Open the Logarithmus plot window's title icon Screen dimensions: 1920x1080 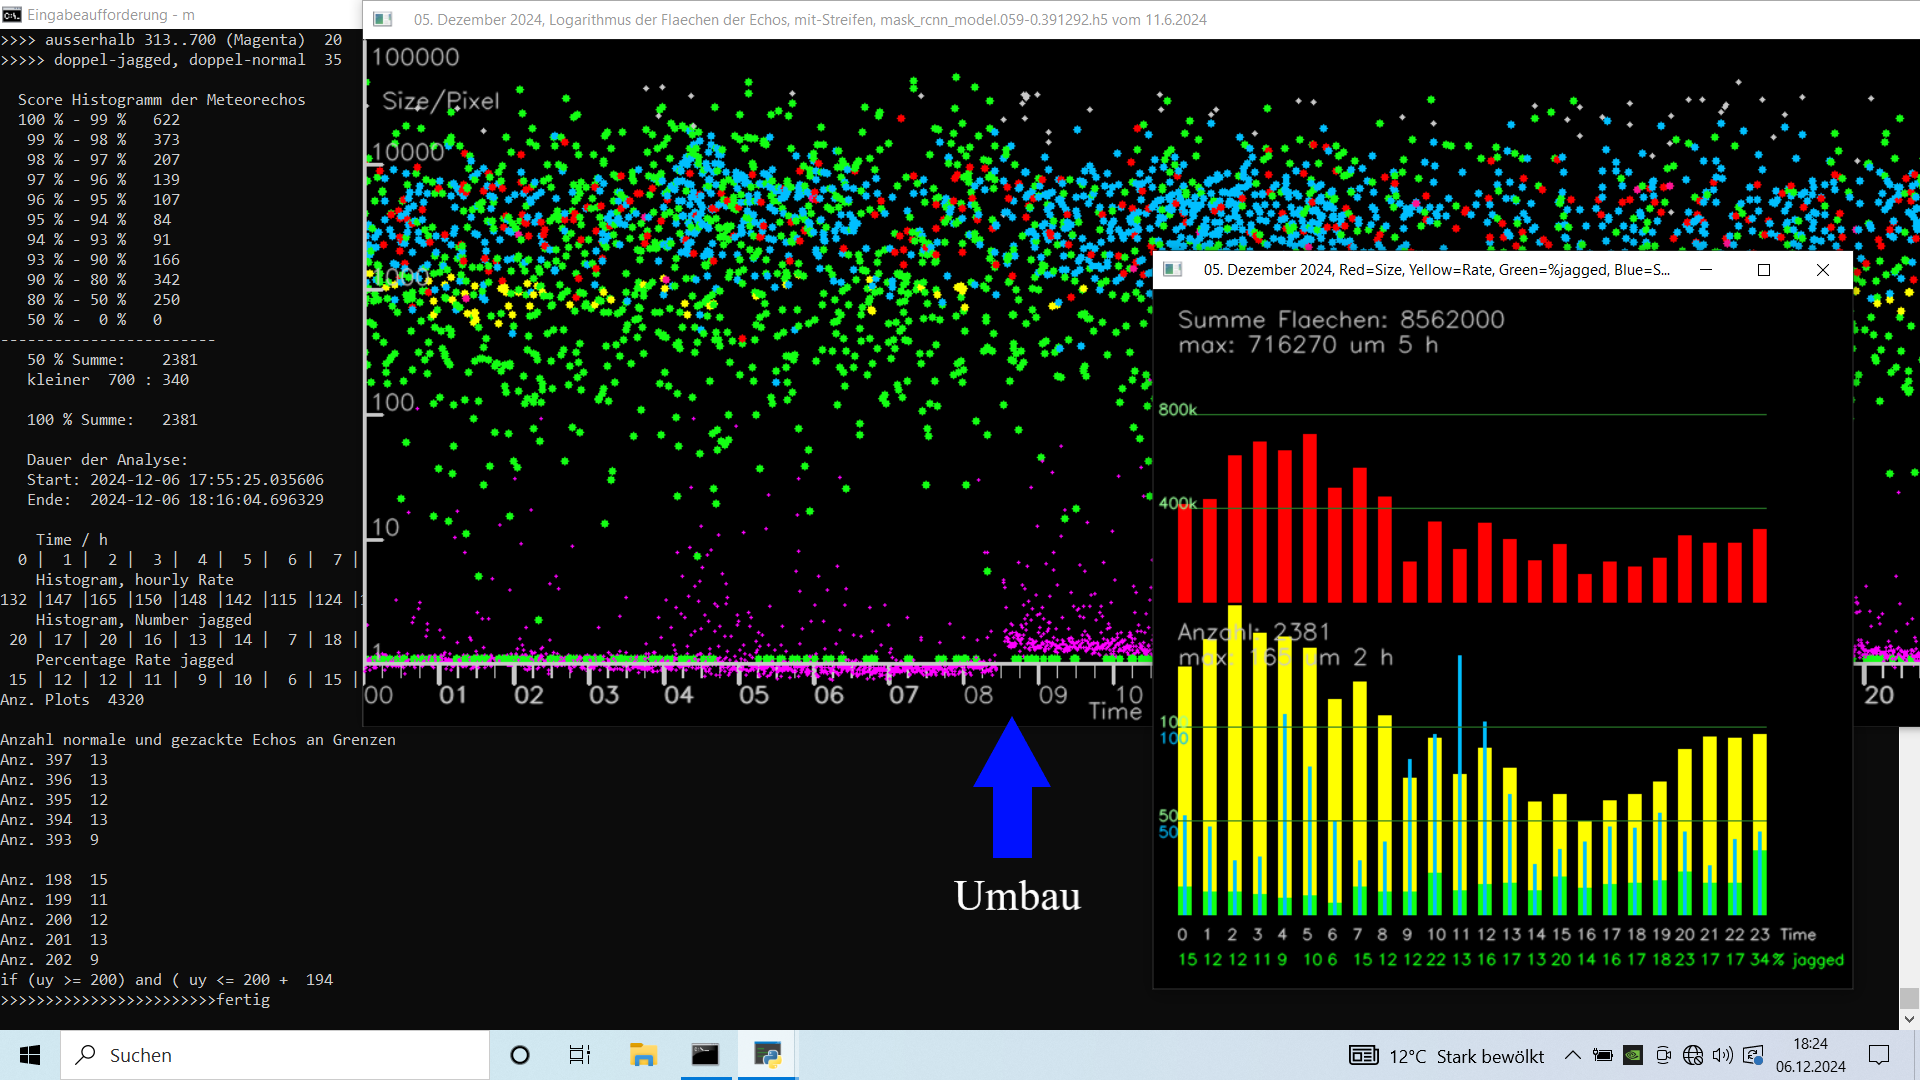tap(382, 19)
